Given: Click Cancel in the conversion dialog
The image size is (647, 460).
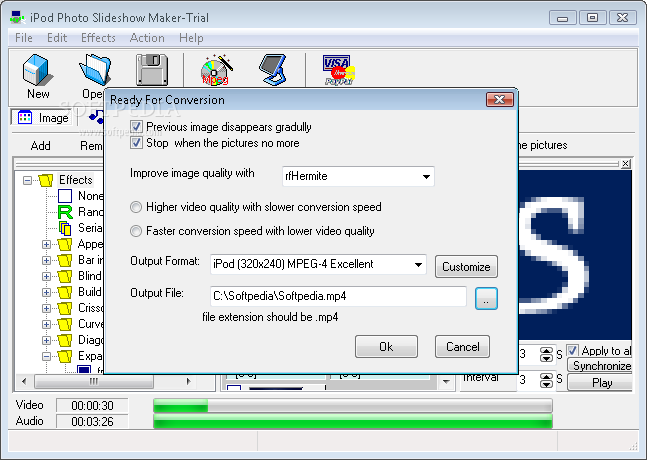Looking at the screenshot, I should (x=463, y=347).
